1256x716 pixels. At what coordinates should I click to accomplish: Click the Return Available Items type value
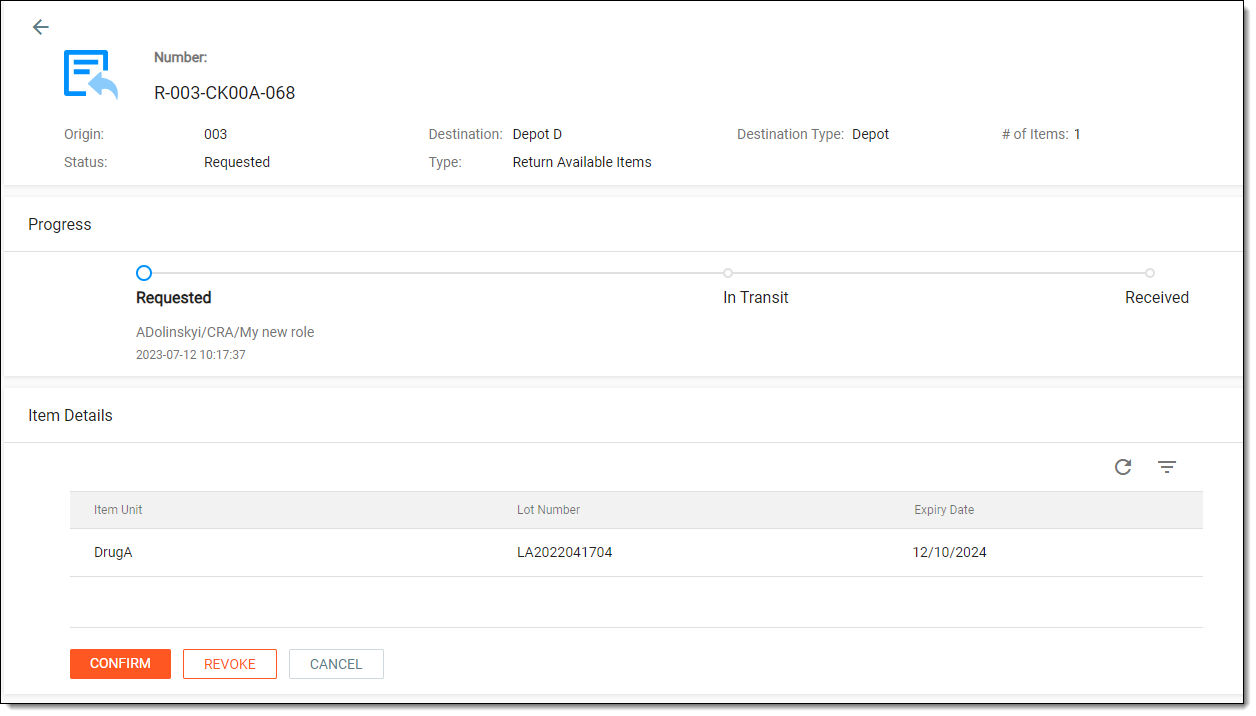(x=582, y=162)
